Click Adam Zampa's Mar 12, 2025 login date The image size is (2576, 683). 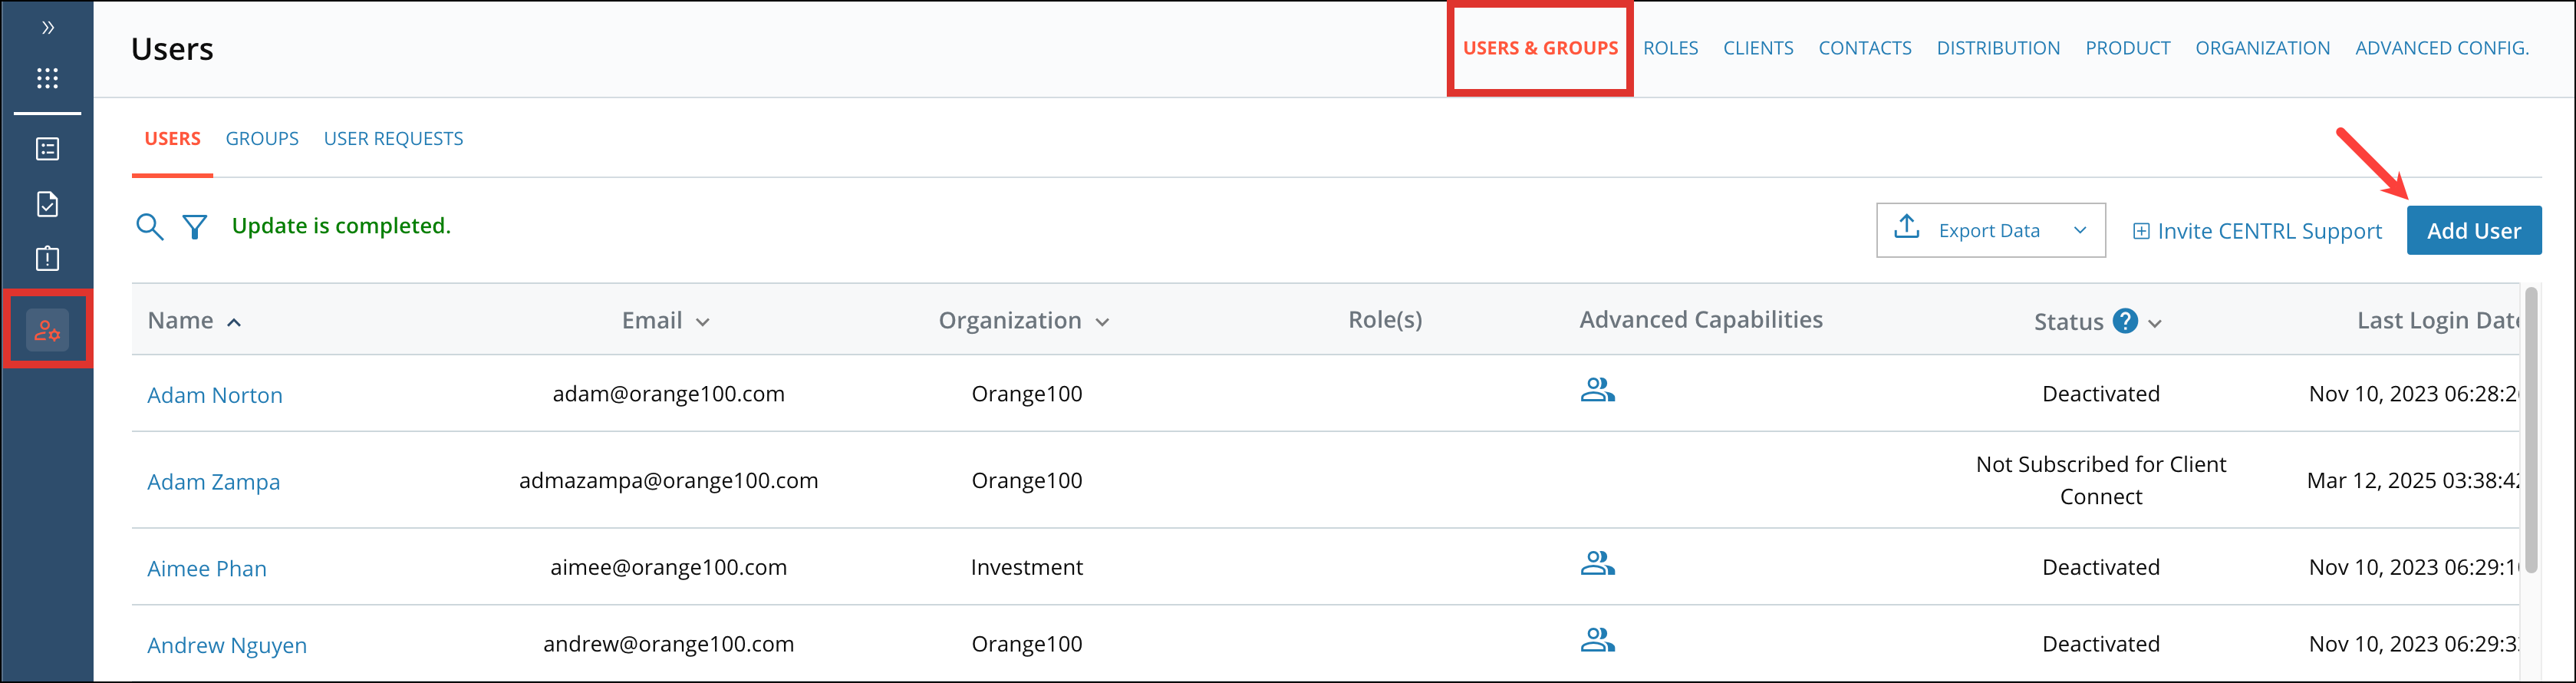(x=2412, y=481)
